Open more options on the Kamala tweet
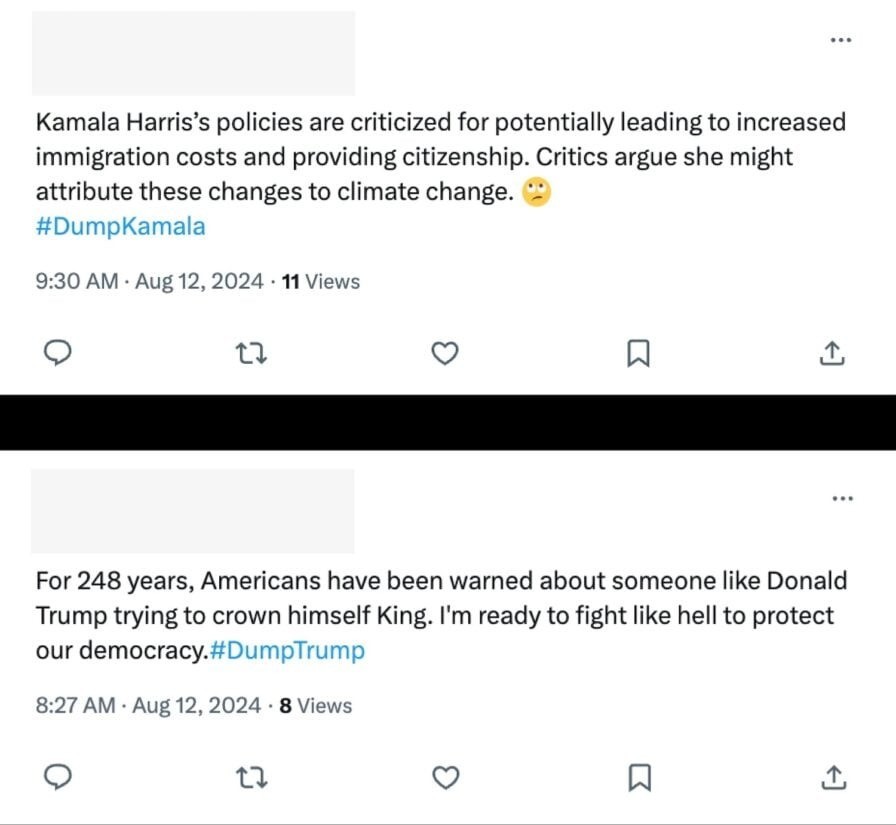896x825 pixels. coord(841,40)
